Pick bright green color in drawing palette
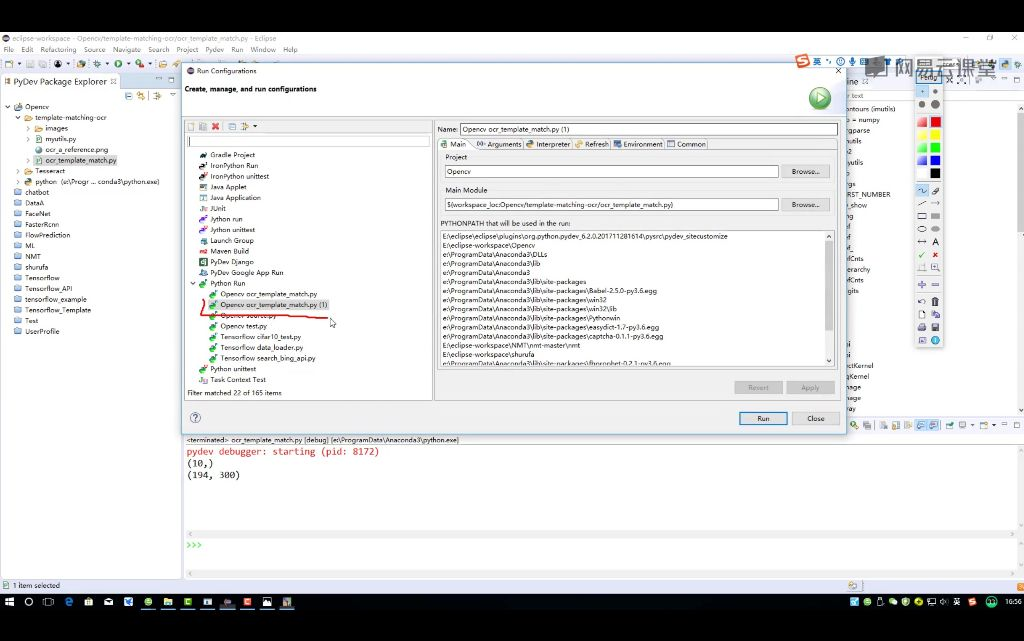Image resolution: width=1024 pixels, height=641 pixels. (935, 148)
